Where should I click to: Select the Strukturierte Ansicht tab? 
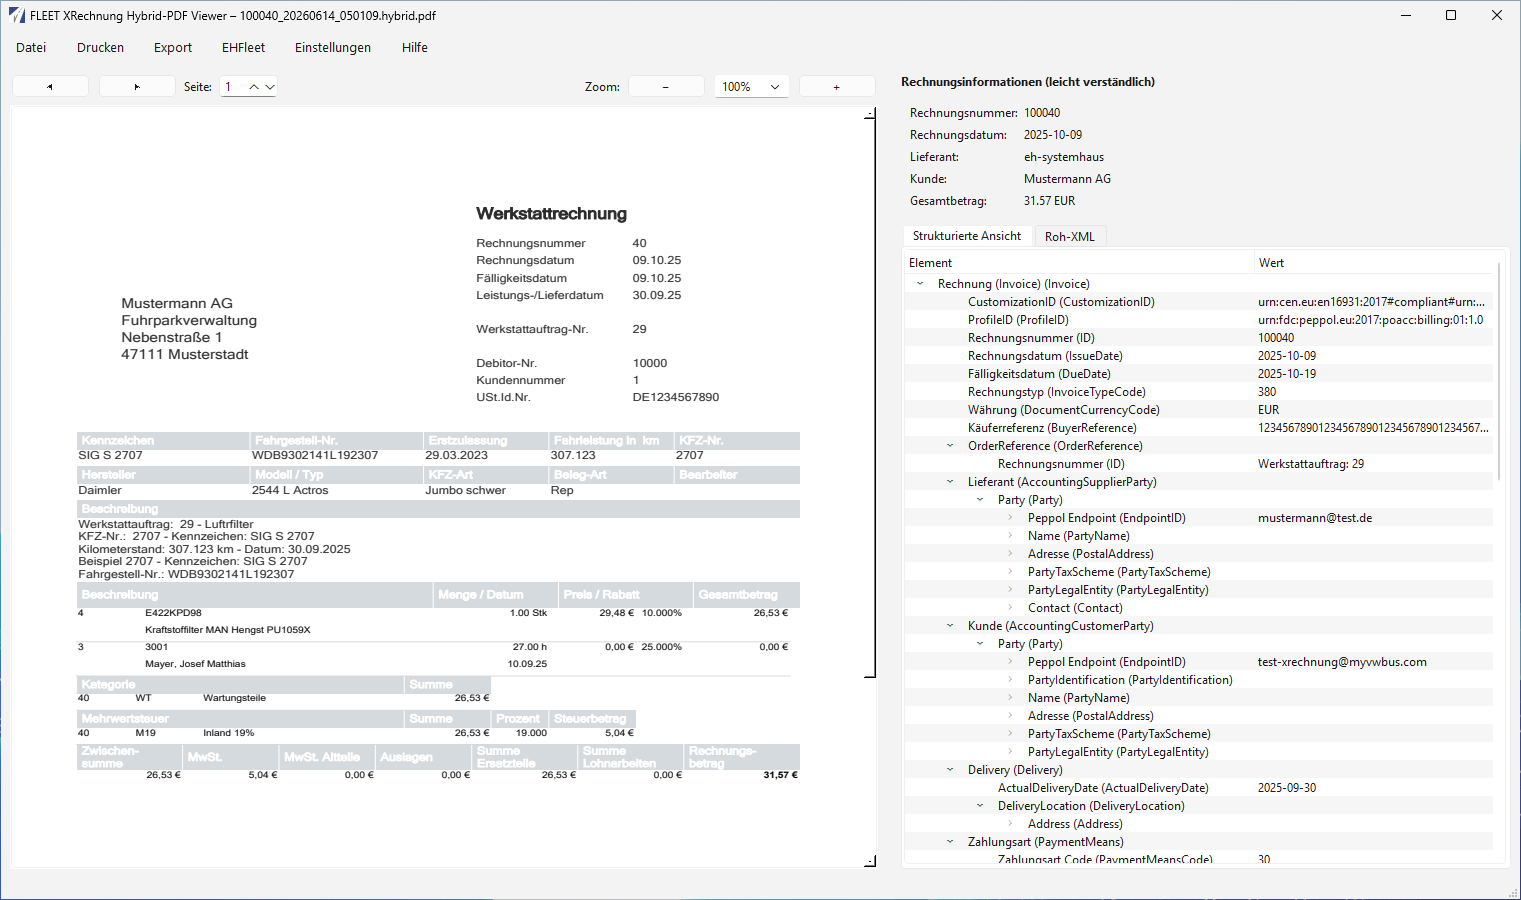[967, 236]
